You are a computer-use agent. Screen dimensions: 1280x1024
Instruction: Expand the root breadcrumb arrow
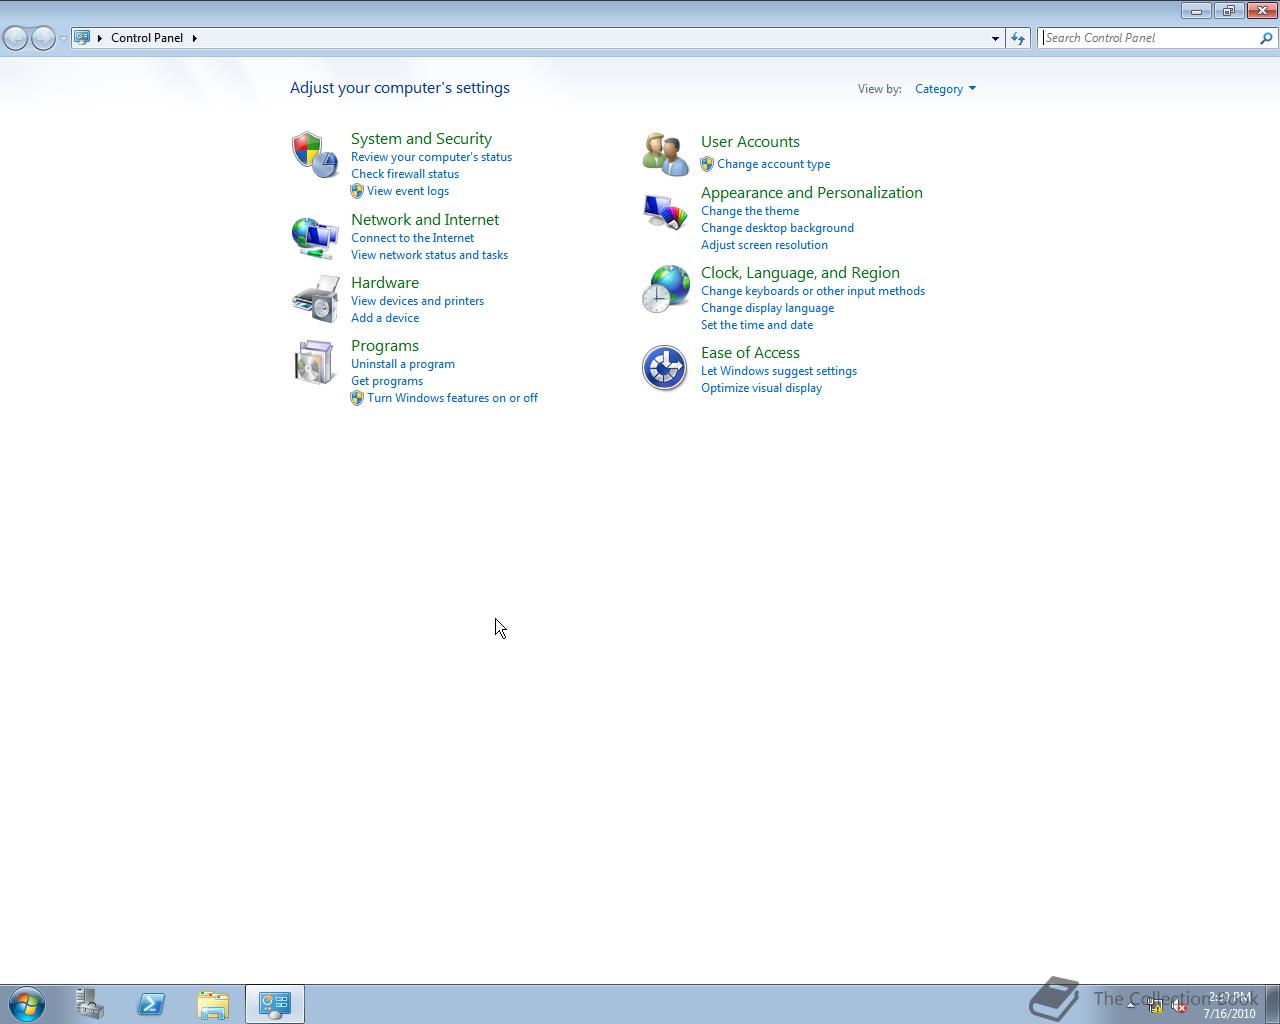(x=100, y=38)
